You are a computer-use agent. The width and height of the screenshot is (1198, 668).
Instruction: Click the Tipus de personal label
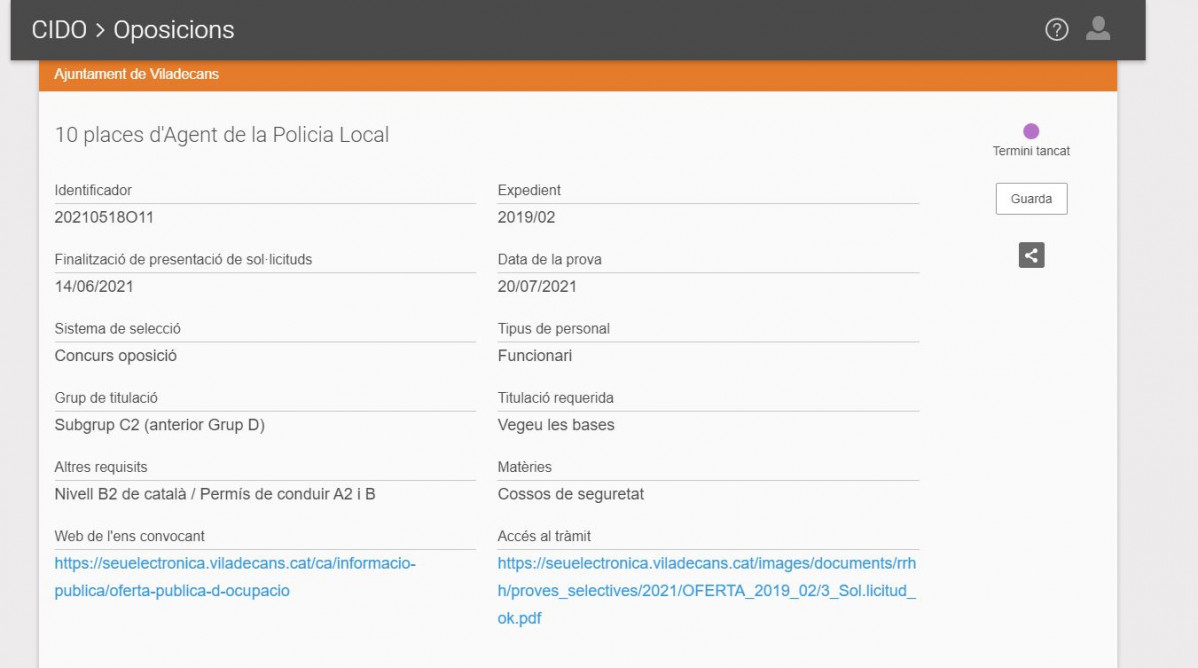pyautogui.click(x=553, y=329)
